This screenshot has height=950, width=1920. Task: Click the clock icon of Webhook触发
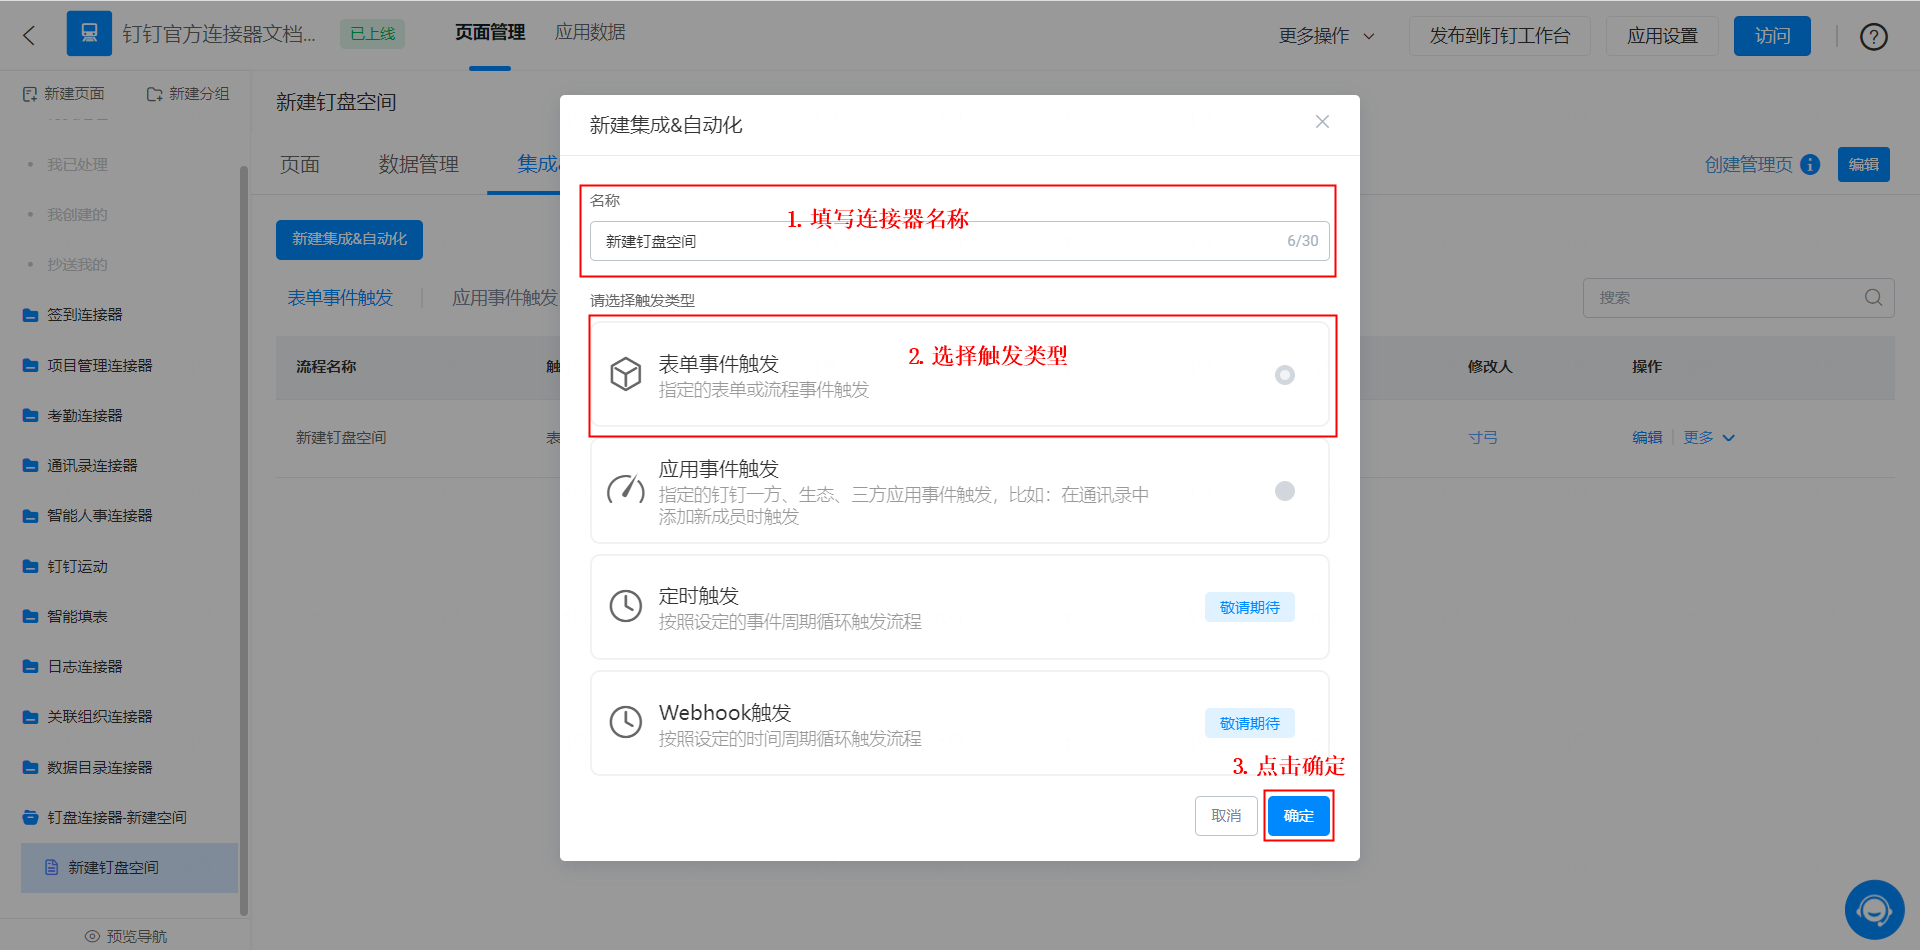click(x=626, y=722)
